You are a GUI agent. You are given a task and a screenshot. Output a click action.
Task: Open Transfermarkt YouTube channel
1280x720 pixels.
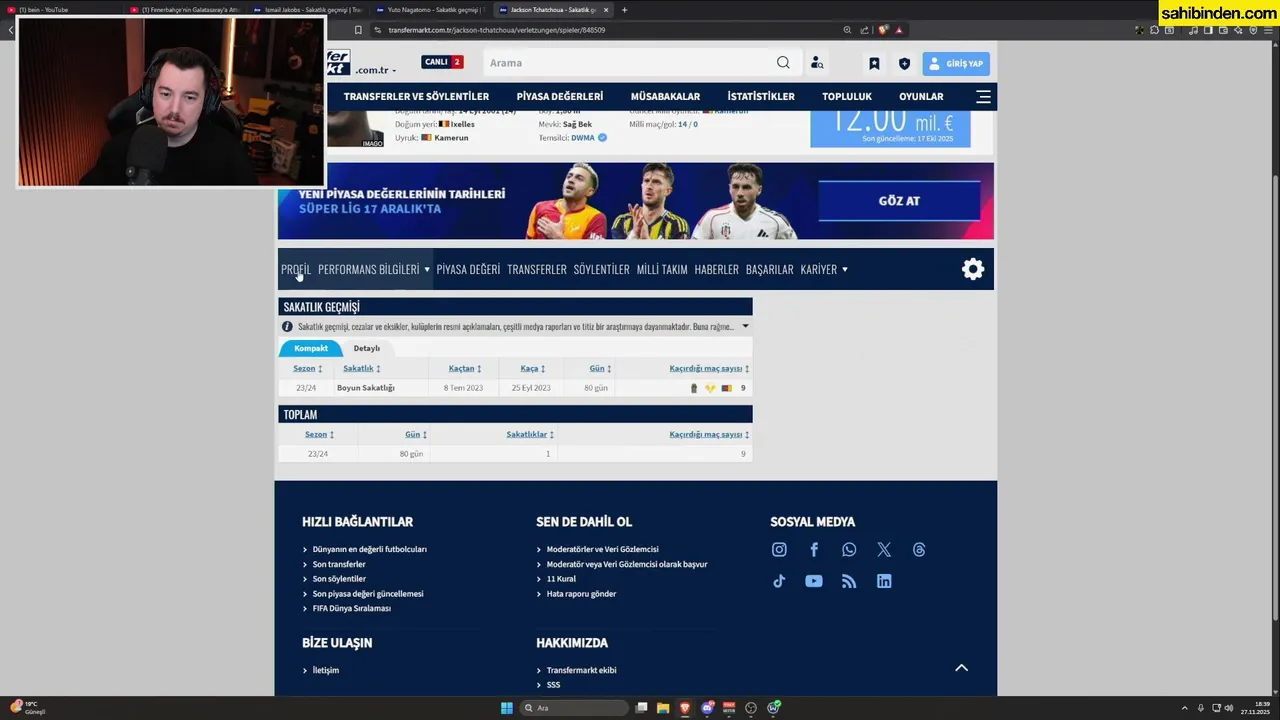[x=814, y=581]
